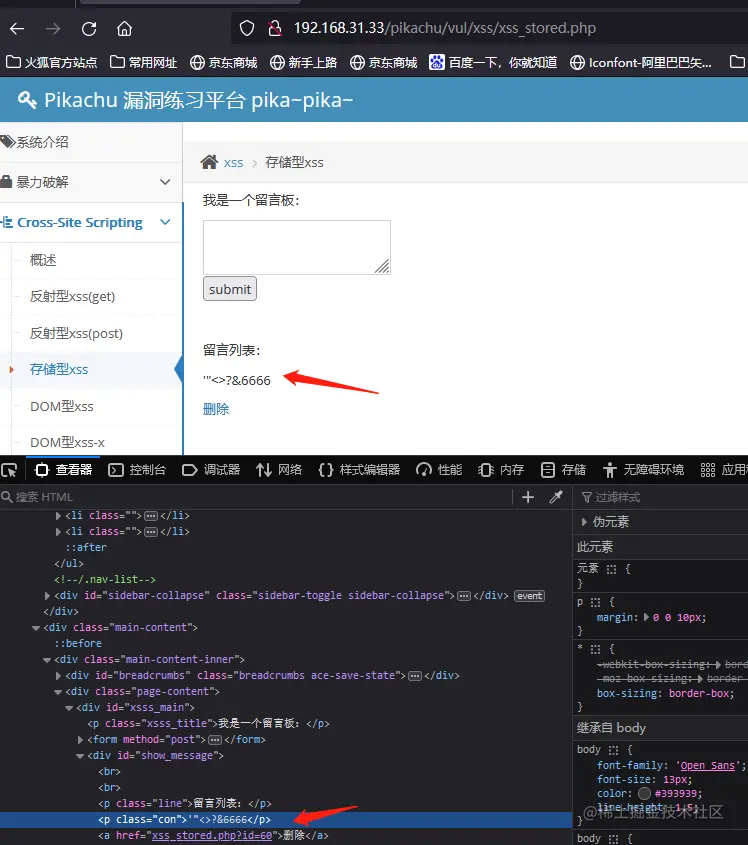The image size is (748, 845).
Task: Select DOM型xss in the sidebar
Action: 61,406
